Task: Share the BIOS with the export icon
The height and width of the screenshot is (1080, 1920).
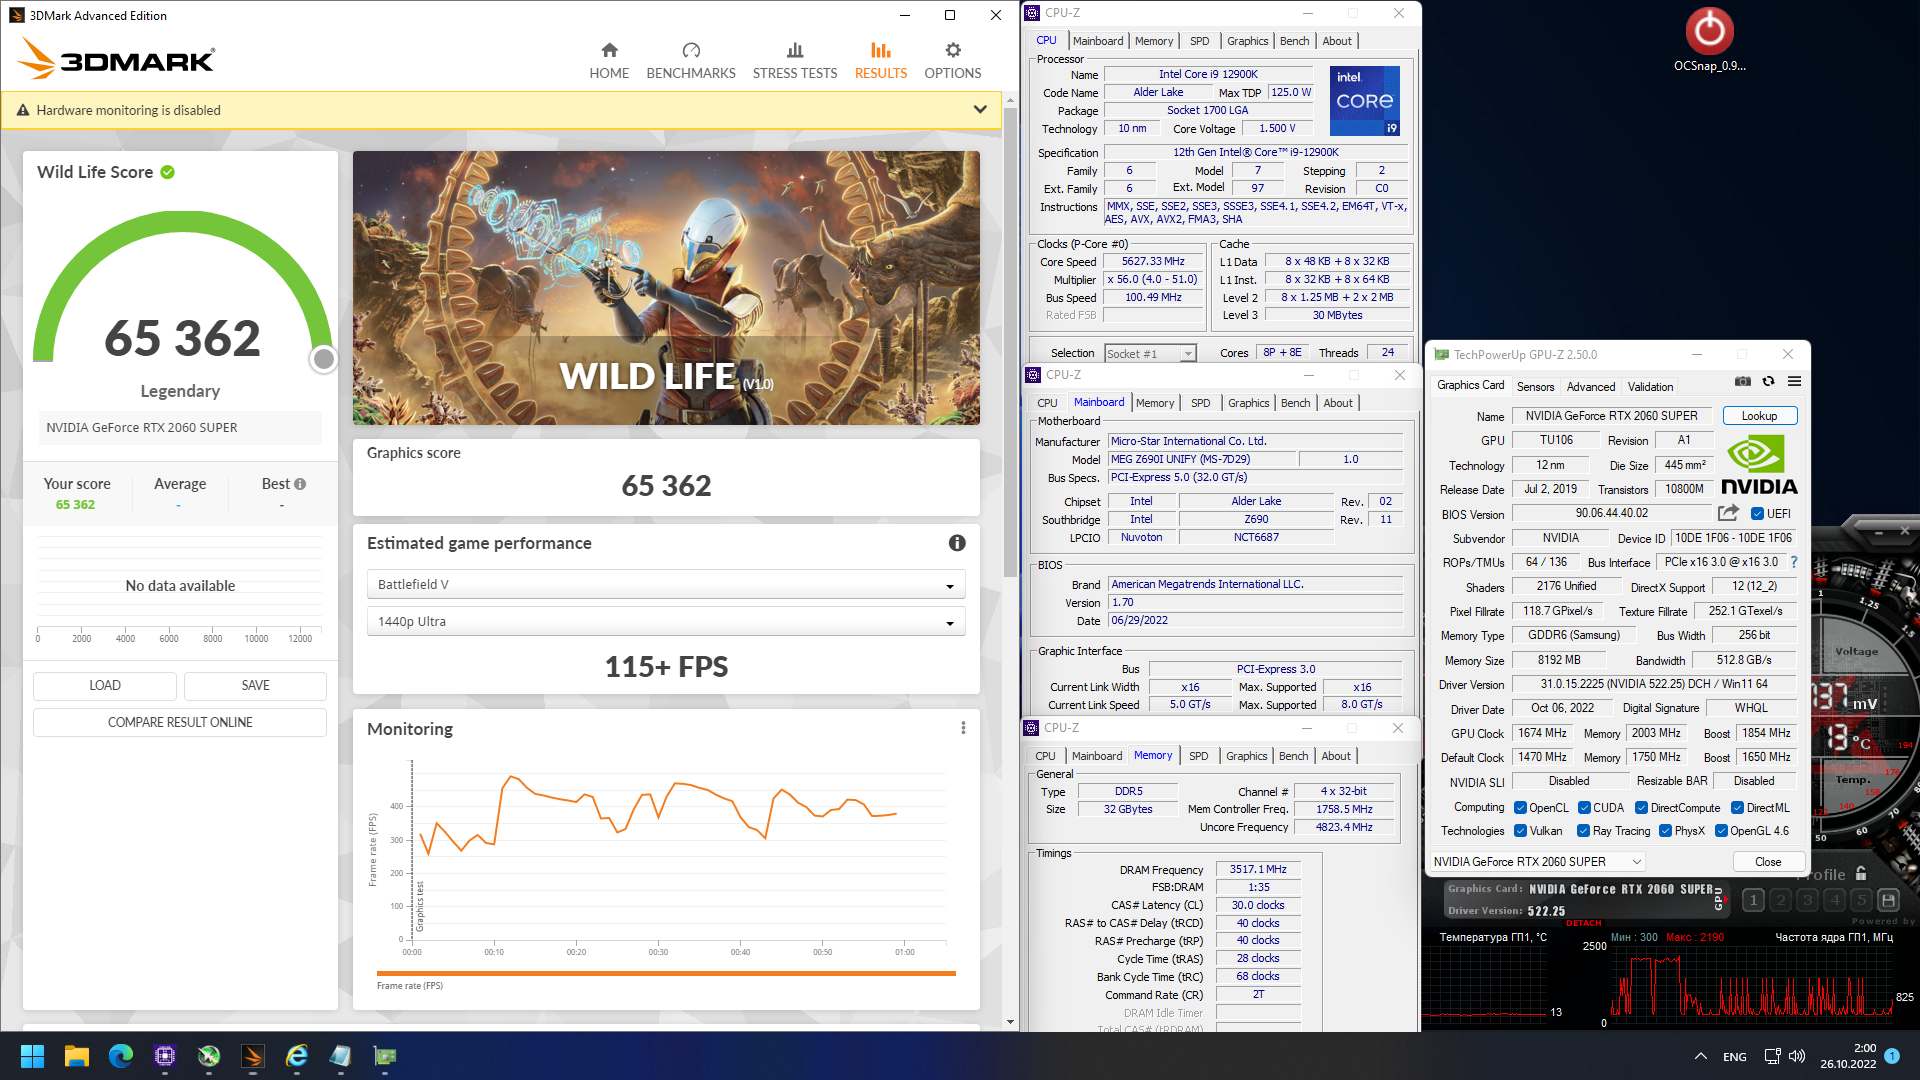Action: click(1728, 513)
